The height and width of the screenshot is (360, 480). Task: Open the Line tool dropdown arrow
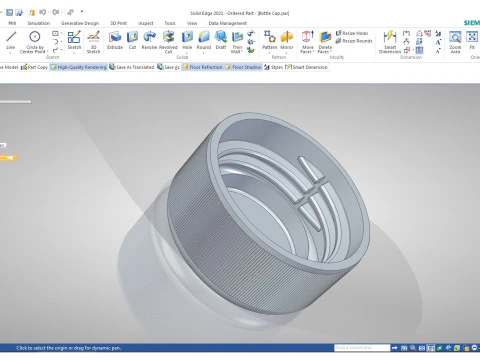(x=10, y=53)
